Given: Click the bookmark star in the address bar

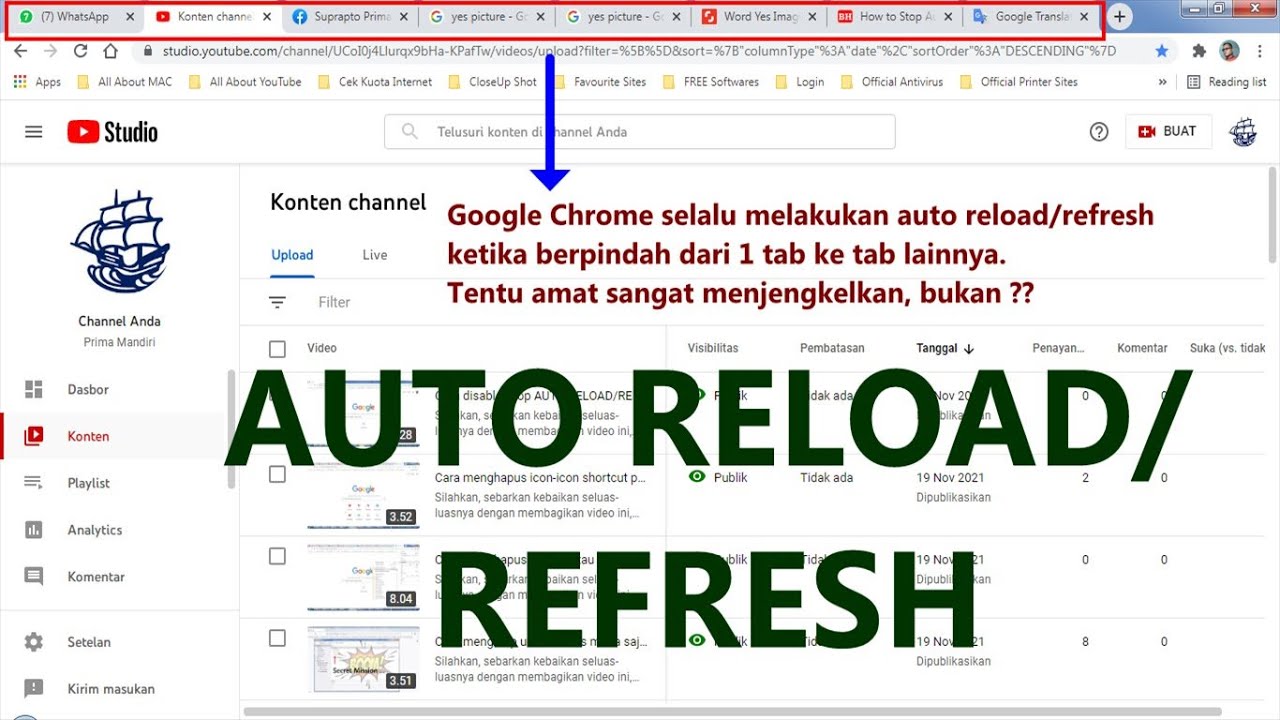Looking at the screenshot, I should (1161, 51).
